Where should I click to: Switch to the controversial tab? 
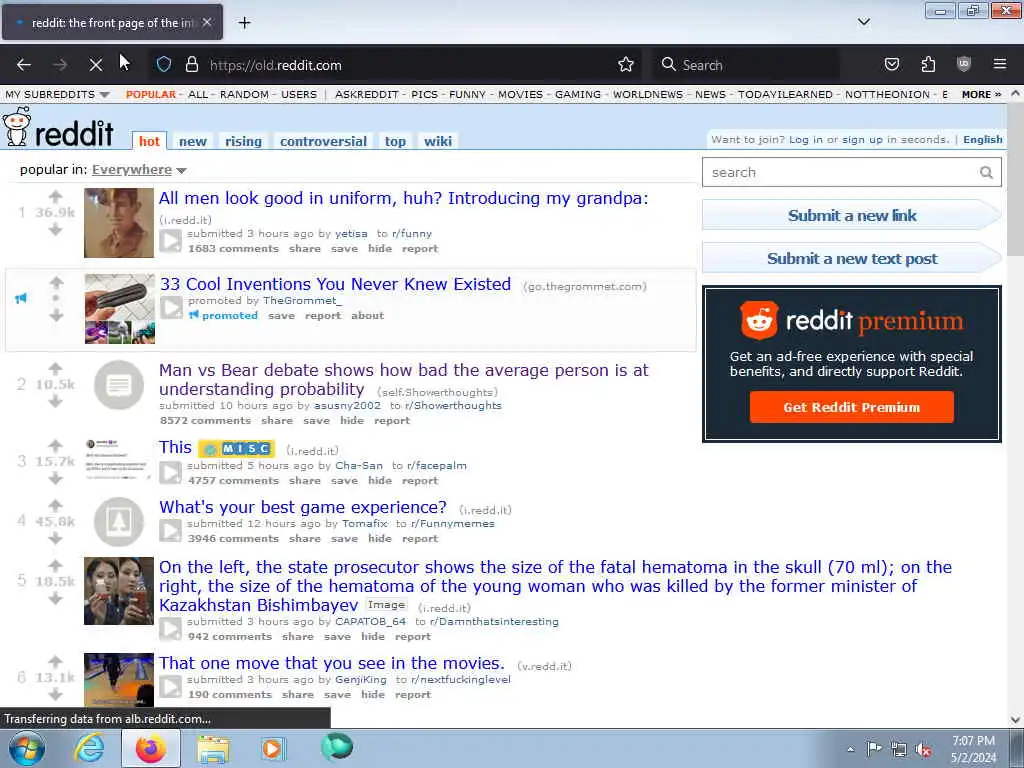tap(323, 142)
